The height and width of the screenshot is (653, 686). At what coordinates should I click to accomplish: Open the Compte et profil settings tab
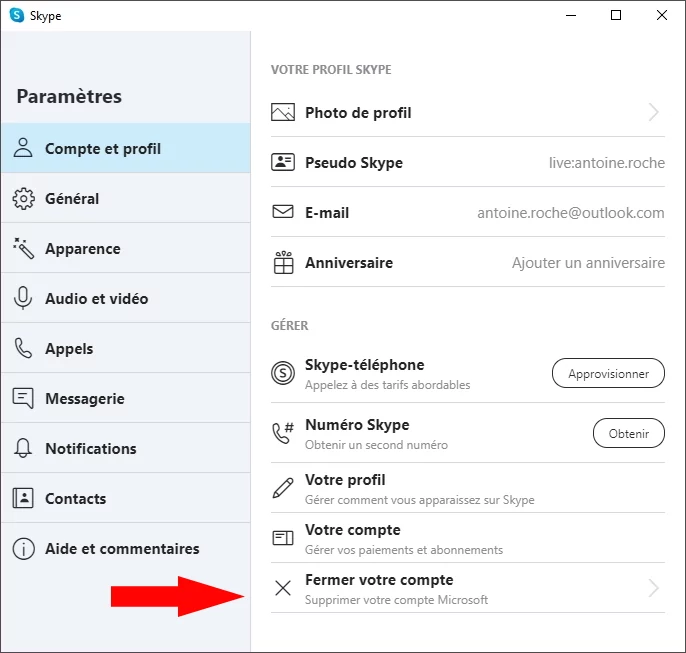(x=126, y=148)
